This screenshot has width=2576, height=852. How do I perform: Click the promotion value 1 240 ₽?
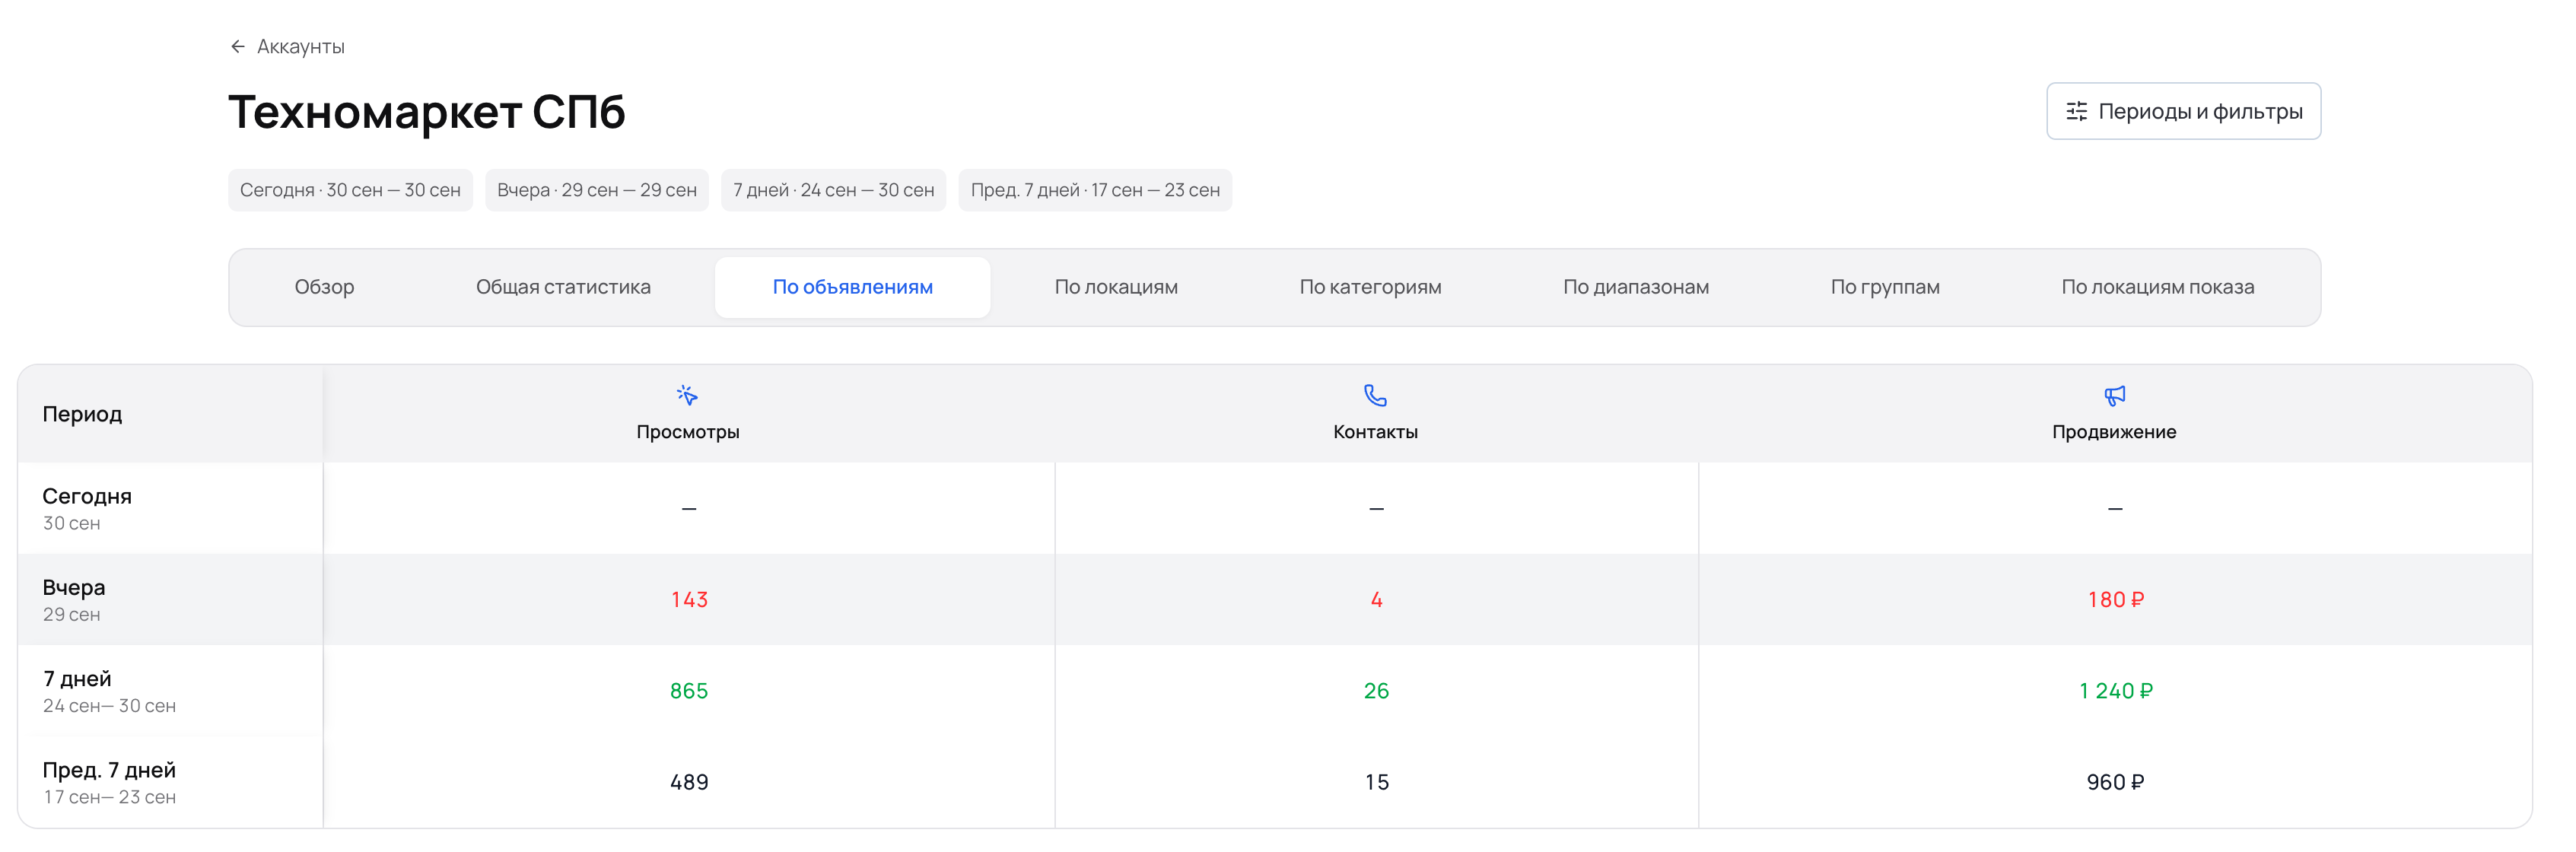(2115, 691)
